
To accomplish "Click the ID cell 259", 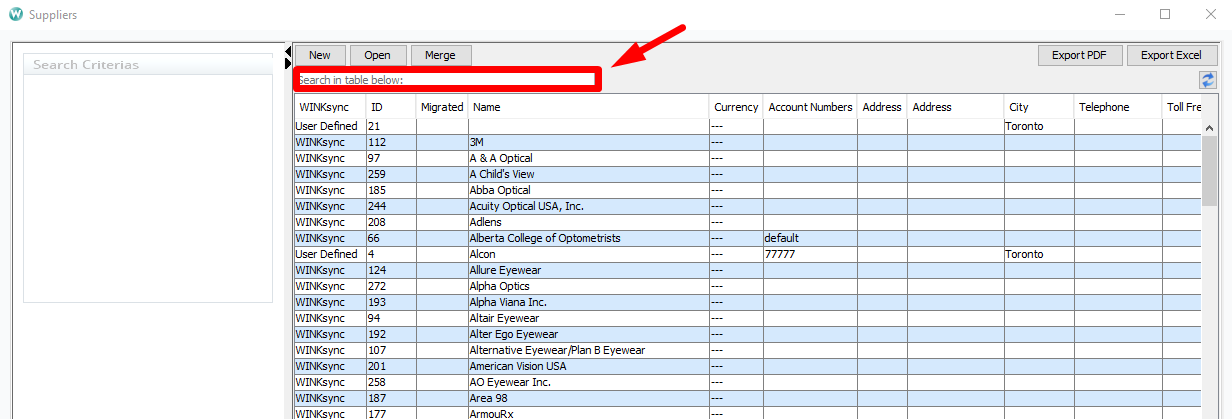I will tap(391, 174).
